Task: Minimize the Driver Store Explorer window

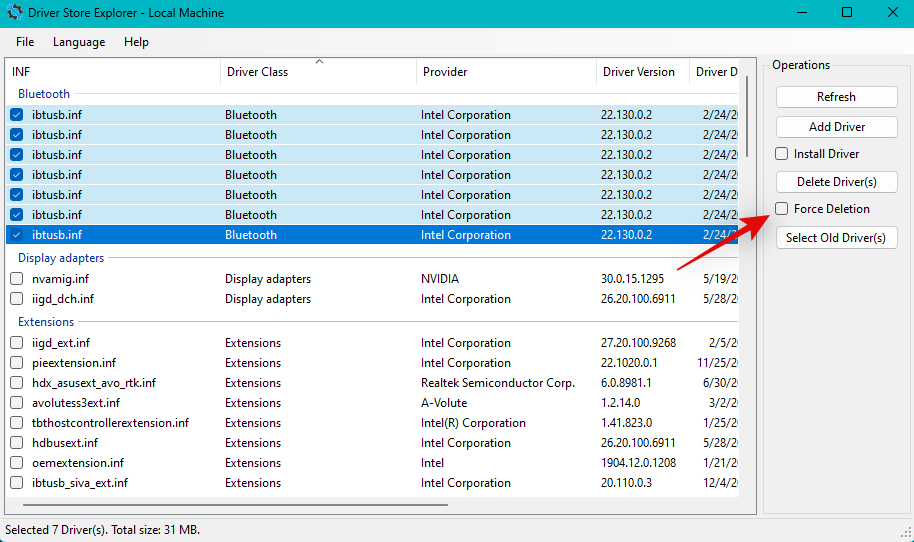Action: click(802, 12)
